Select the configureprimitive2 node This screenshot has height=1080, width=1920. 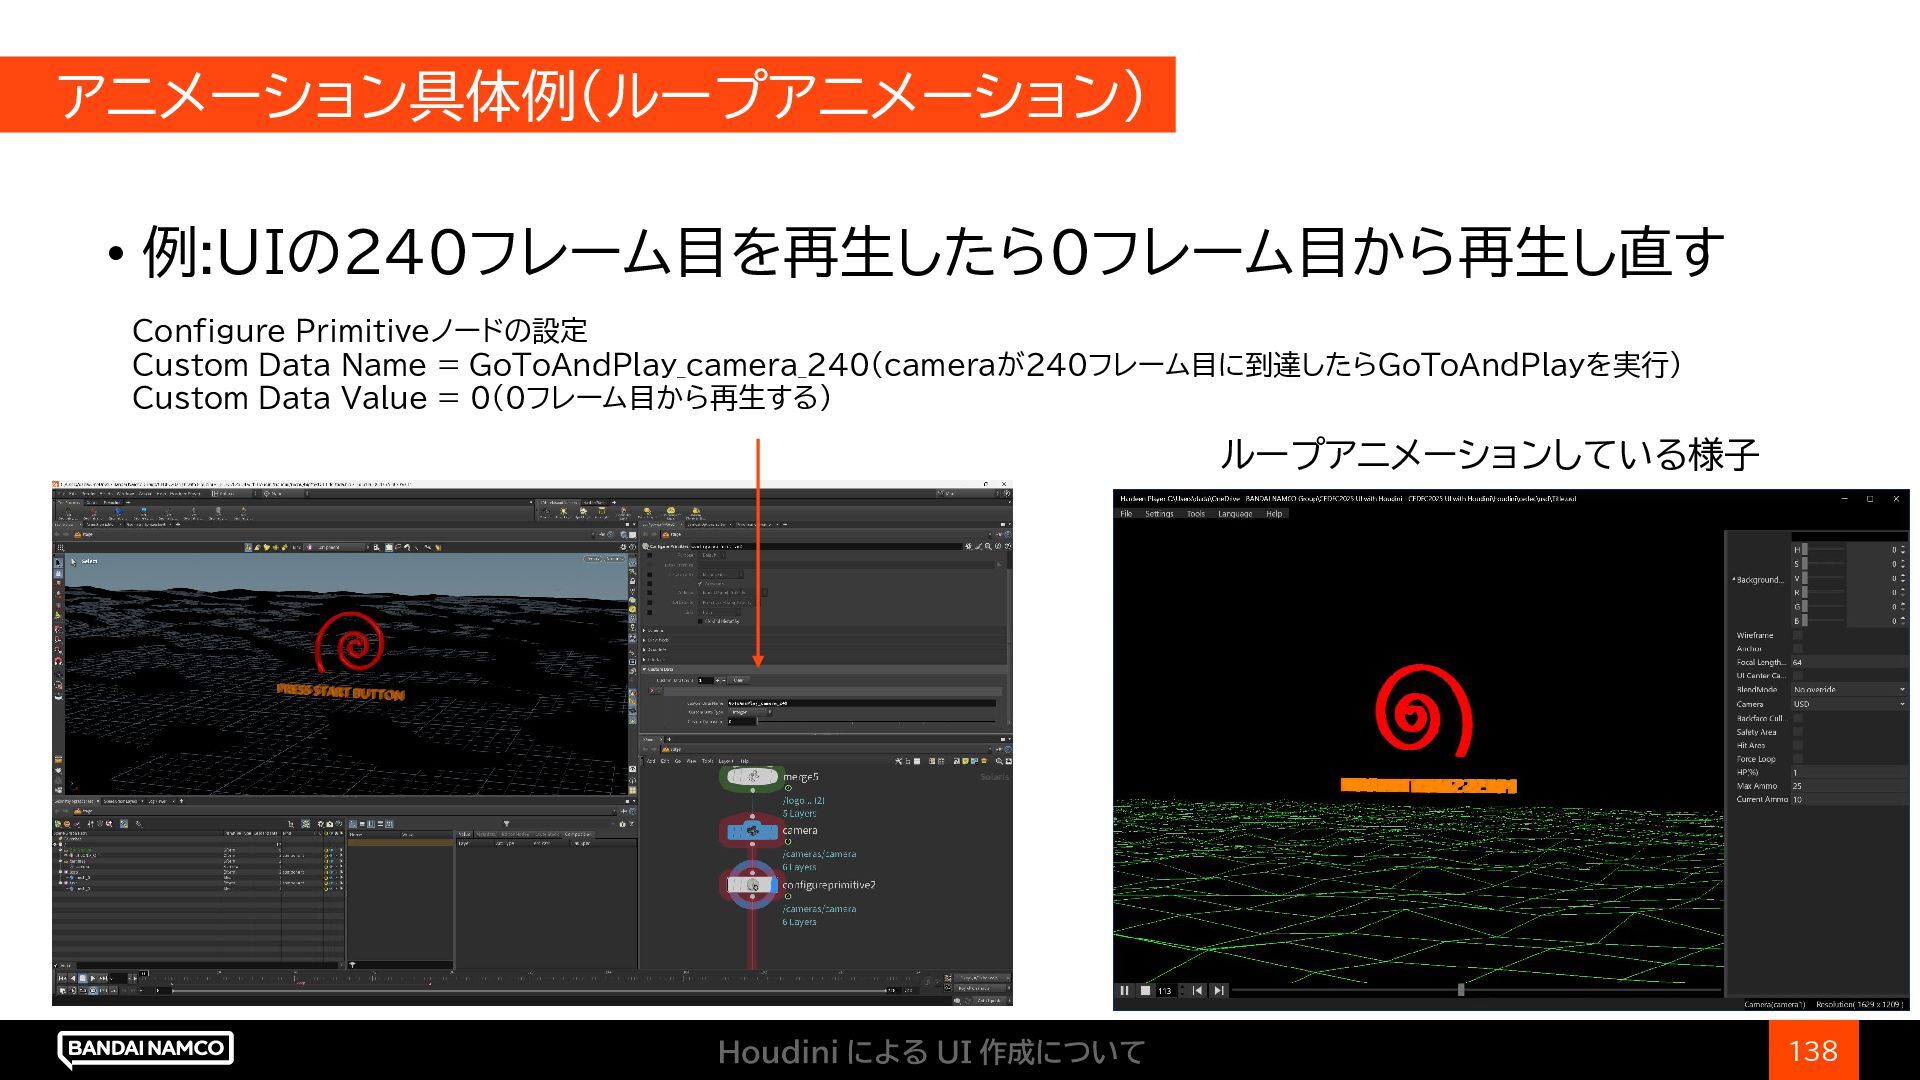[752, 885]
